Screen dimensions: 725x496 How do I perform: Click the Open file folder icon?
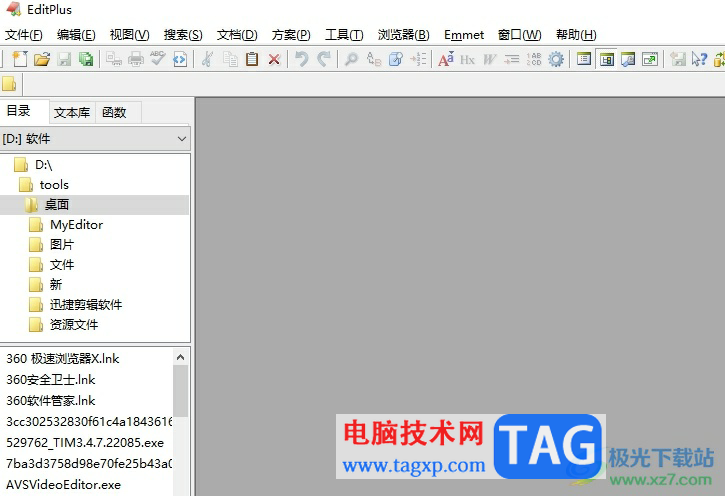coord(42,59)
